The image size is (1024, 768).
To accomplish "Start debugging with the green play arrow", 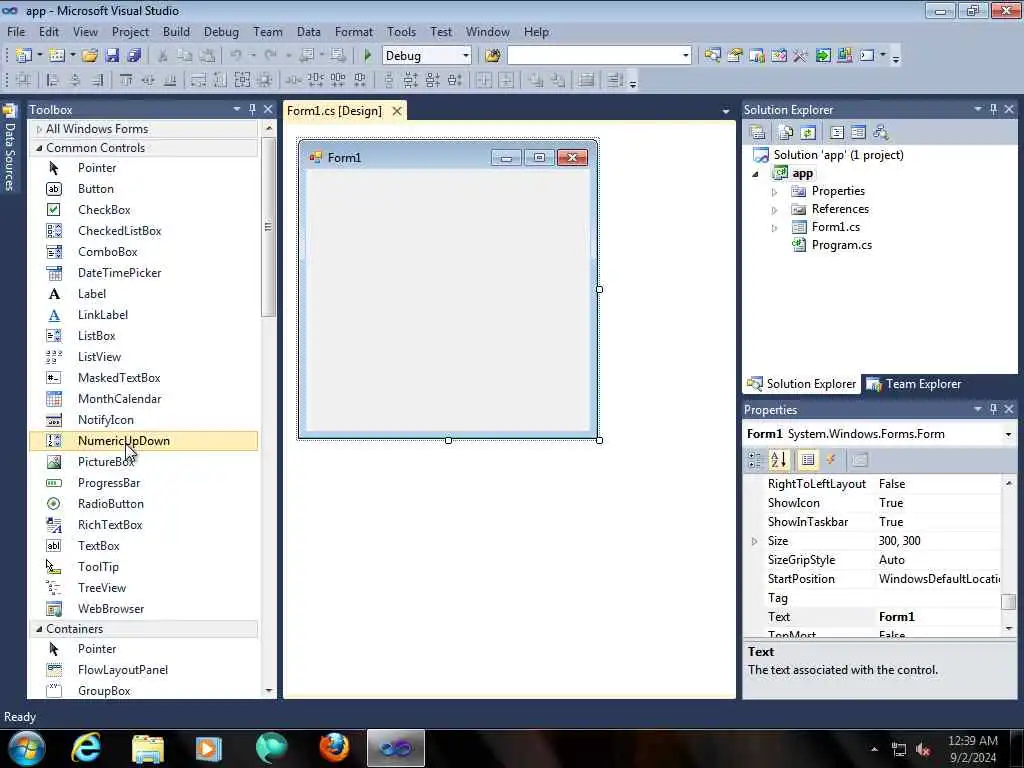I will point(367,56).
